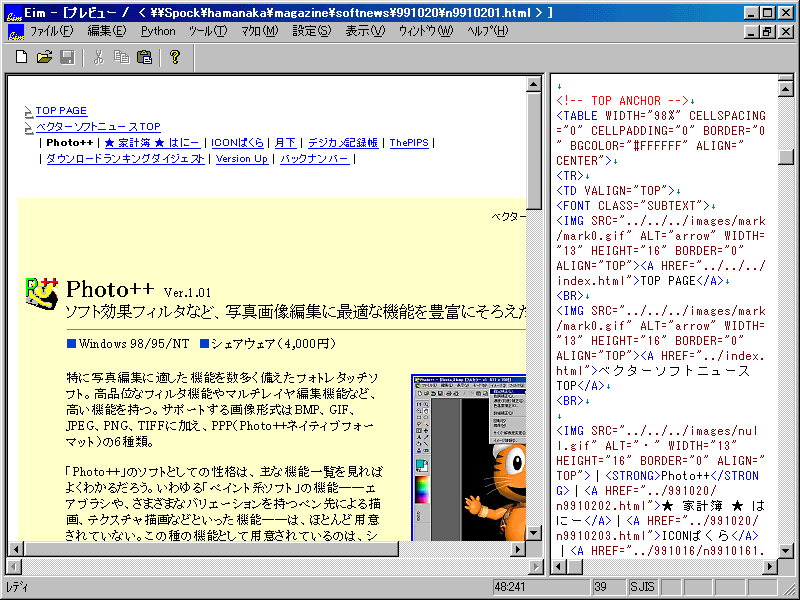This screenshot has width=800, height=600.
Task: Click preview pane scroll left arrow
Action: (16, 549)
